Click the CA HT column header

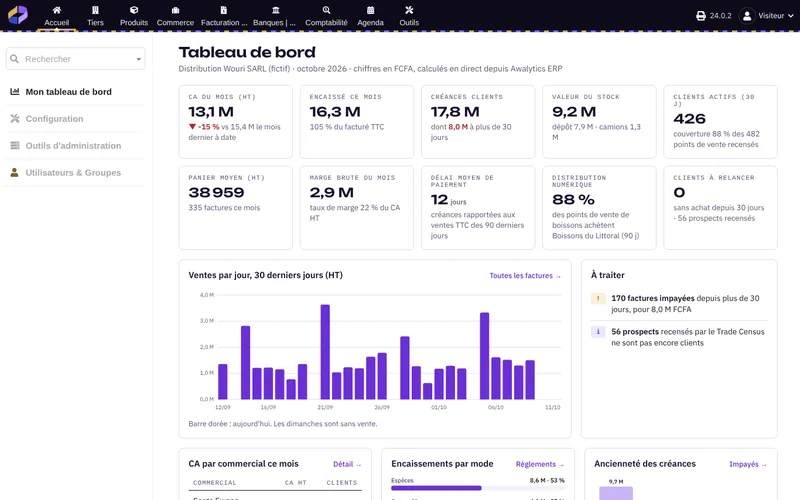pyautogui.click(x=295, y=483)
